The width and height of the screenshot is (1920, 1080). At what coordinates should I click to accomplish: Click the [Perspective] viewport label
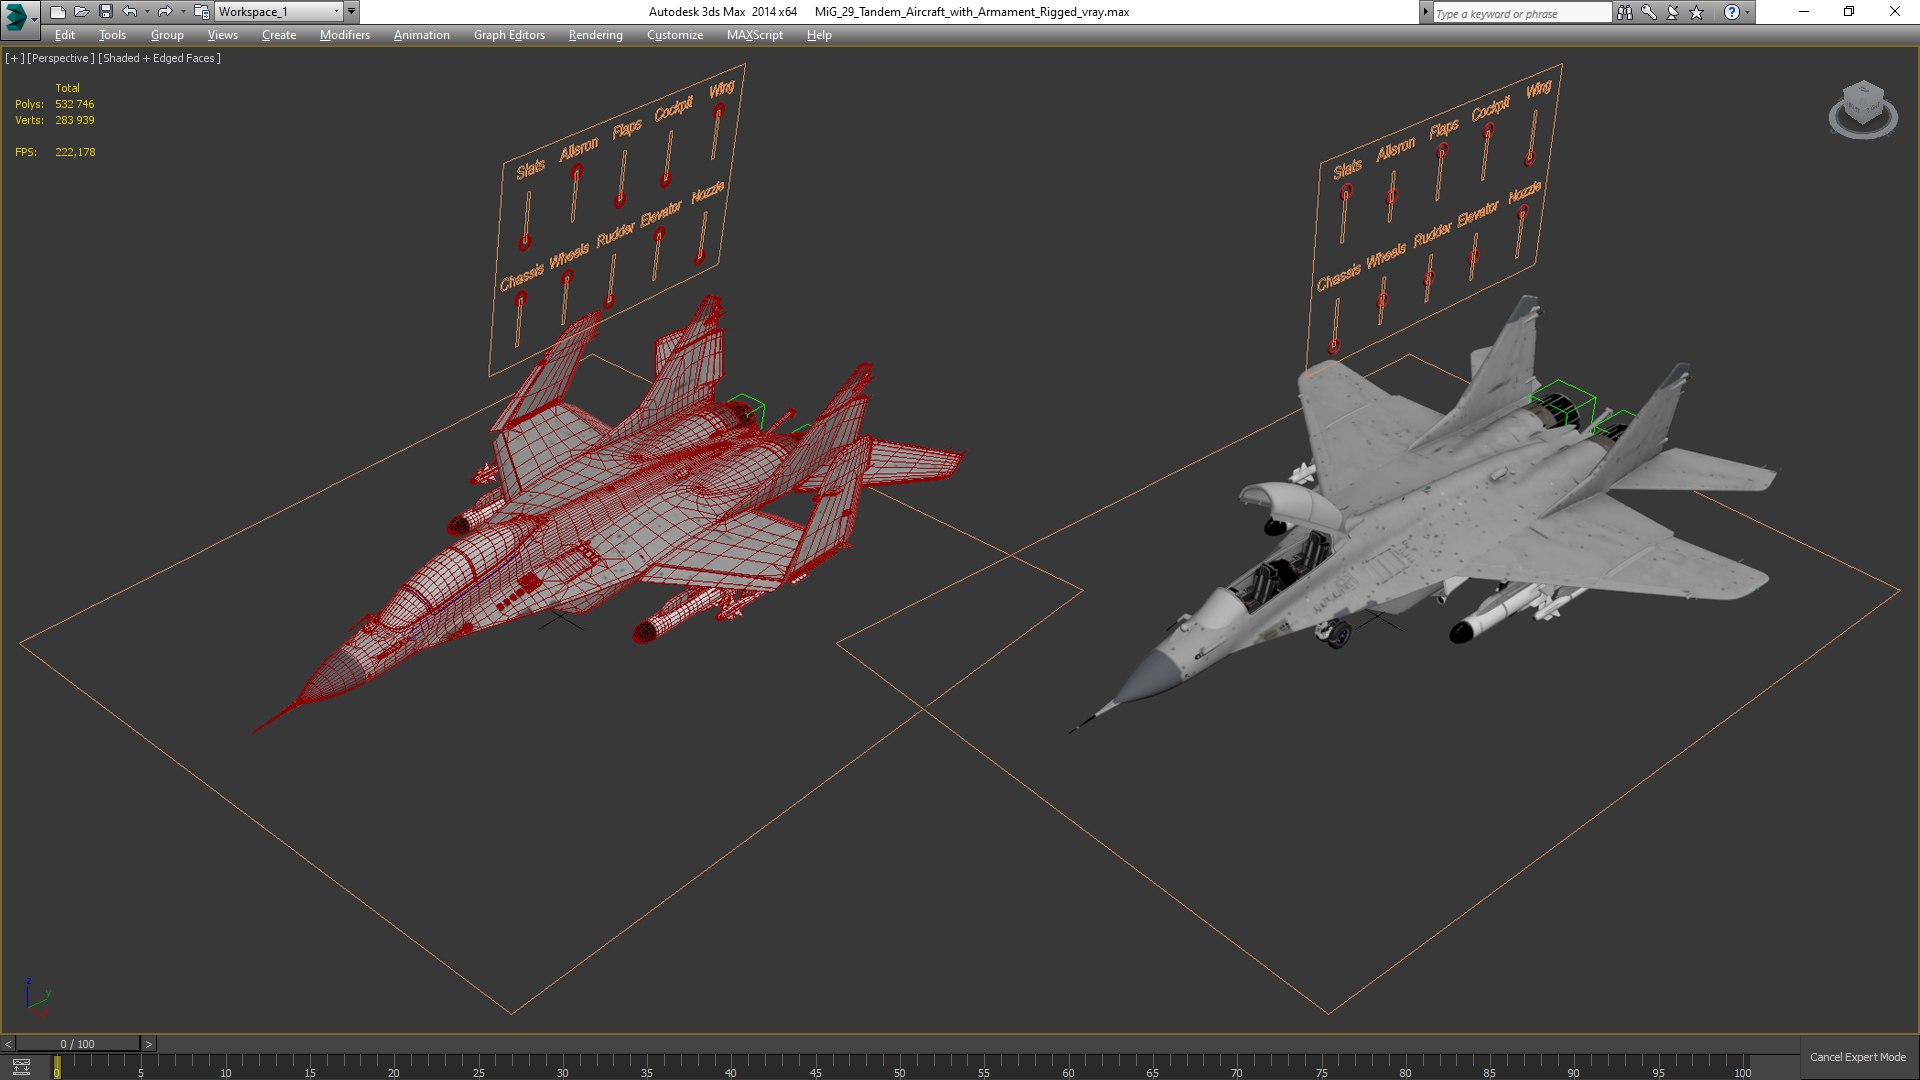61,58
